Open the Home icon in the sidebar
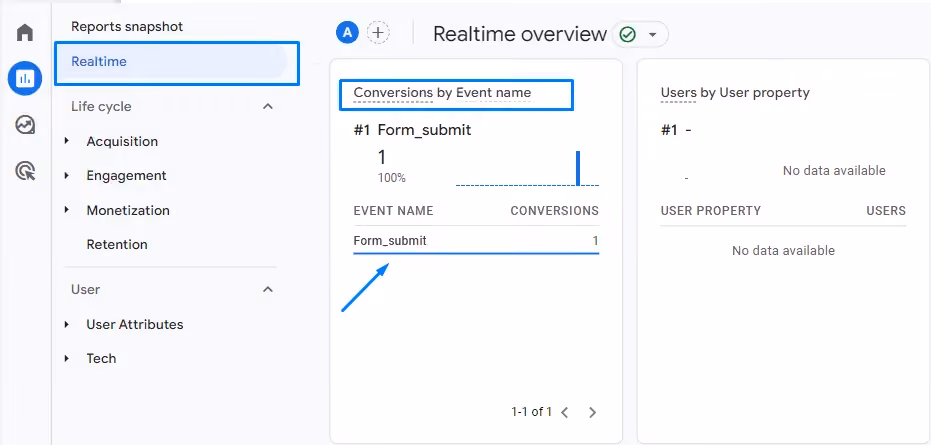The width and height of the screenshot is (931, 445). (x=25, y=33)
